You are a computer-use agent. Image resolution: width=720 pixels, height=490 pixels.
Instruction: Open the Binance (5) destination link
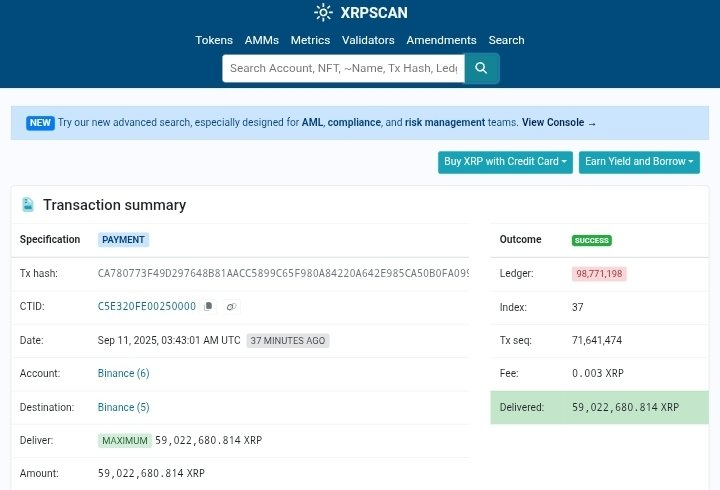coord(123,407)
